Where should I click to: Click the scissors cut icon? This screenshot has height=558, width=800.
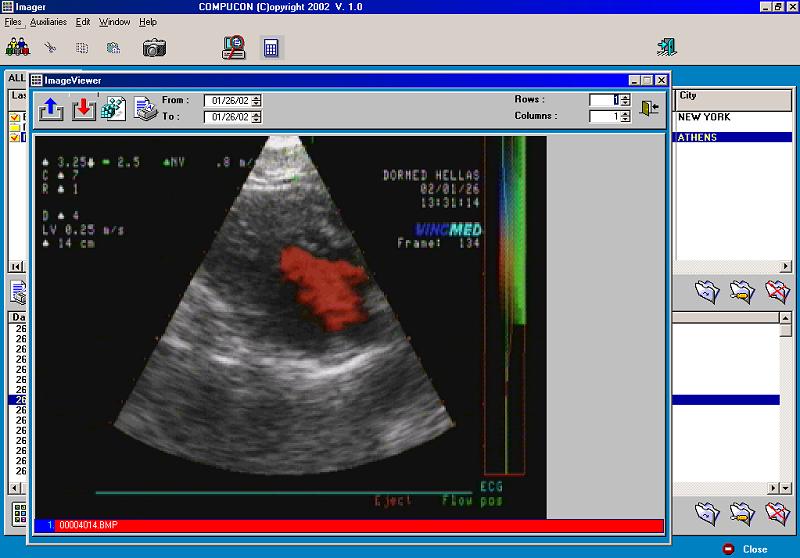tap(50, 48)
